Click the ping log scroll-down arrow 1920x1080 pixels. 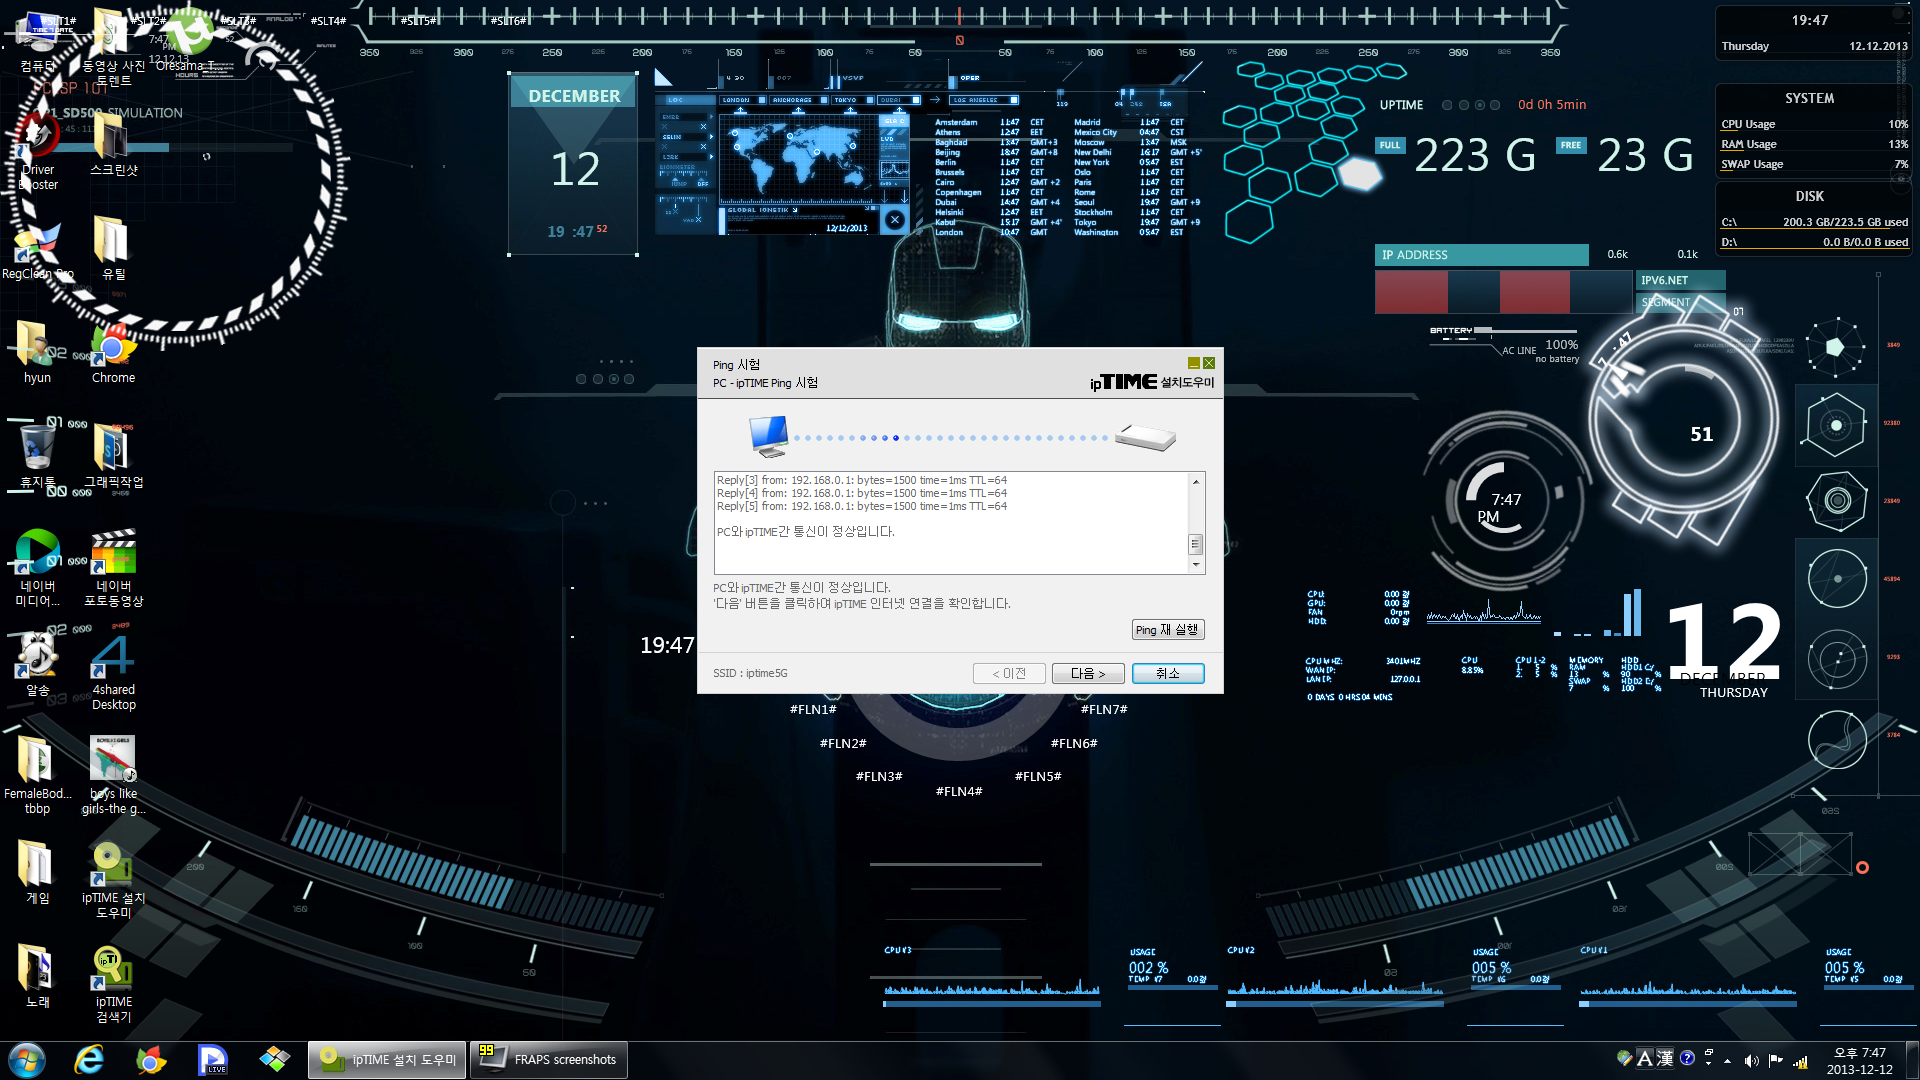point(1195,565)
